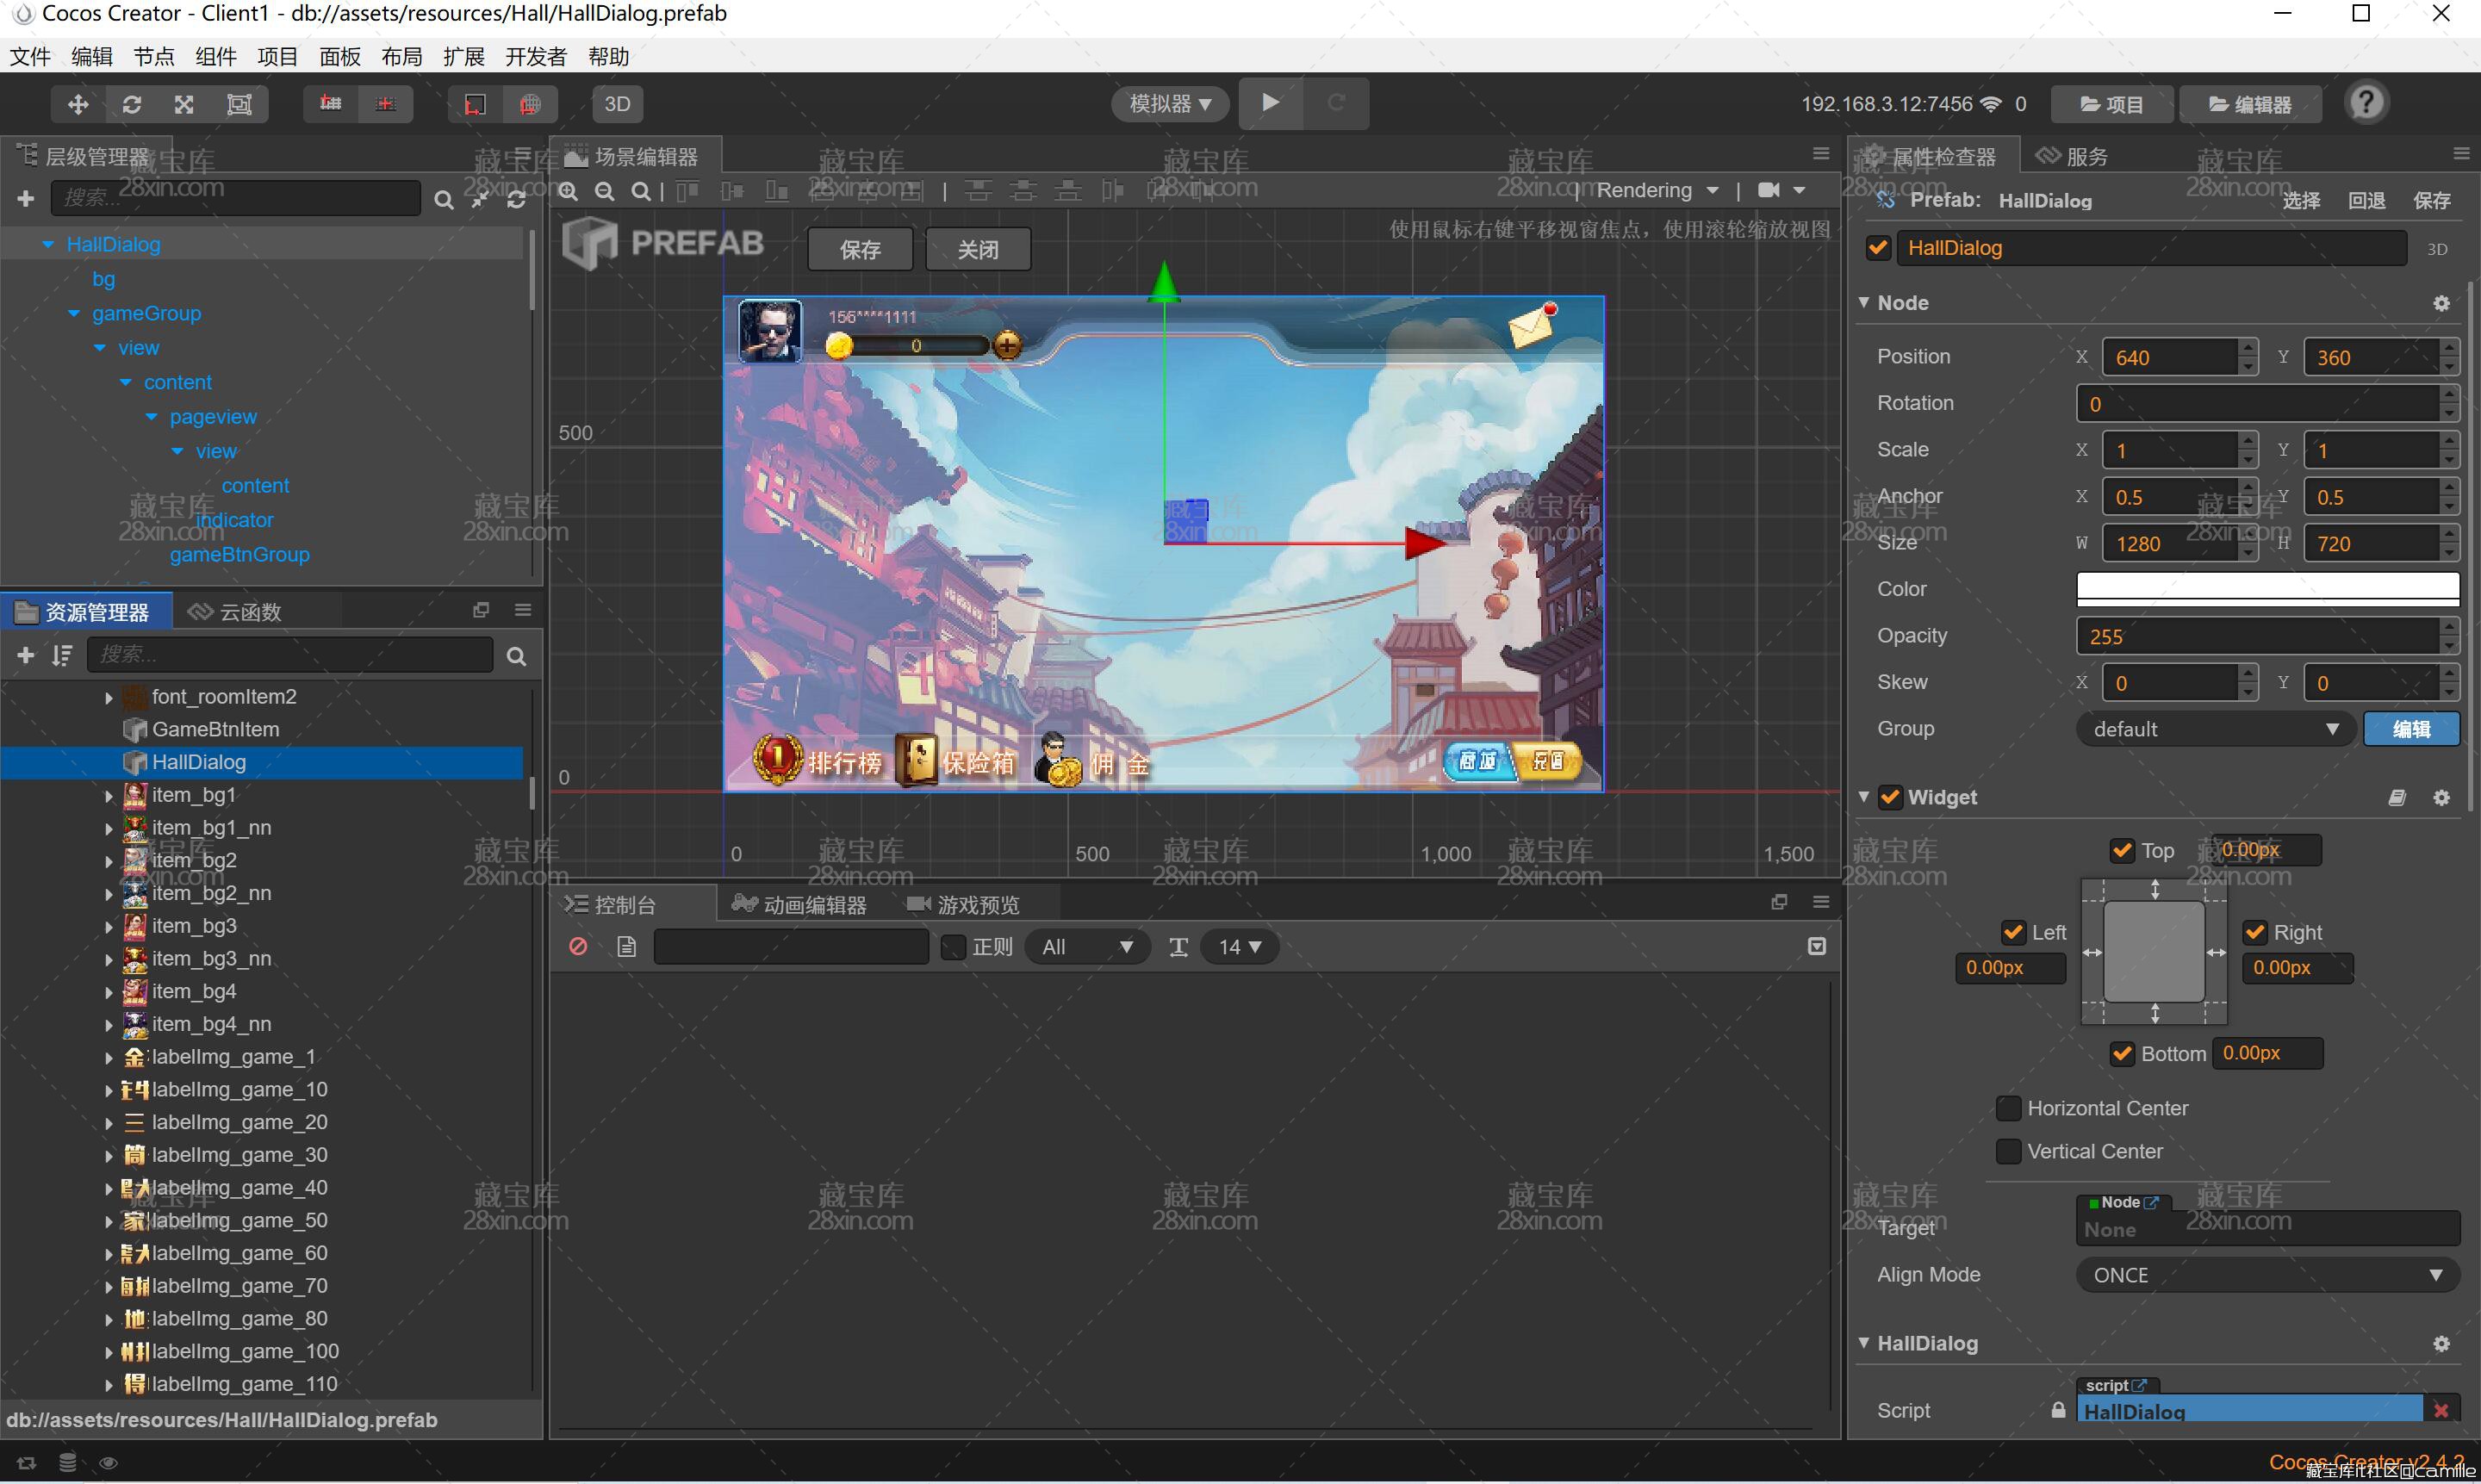The image size is (2481, 1484).
Task: Uncheck the Widget Top alignment checkbox
Action: pyautogui.click(x=2122, y=851)
